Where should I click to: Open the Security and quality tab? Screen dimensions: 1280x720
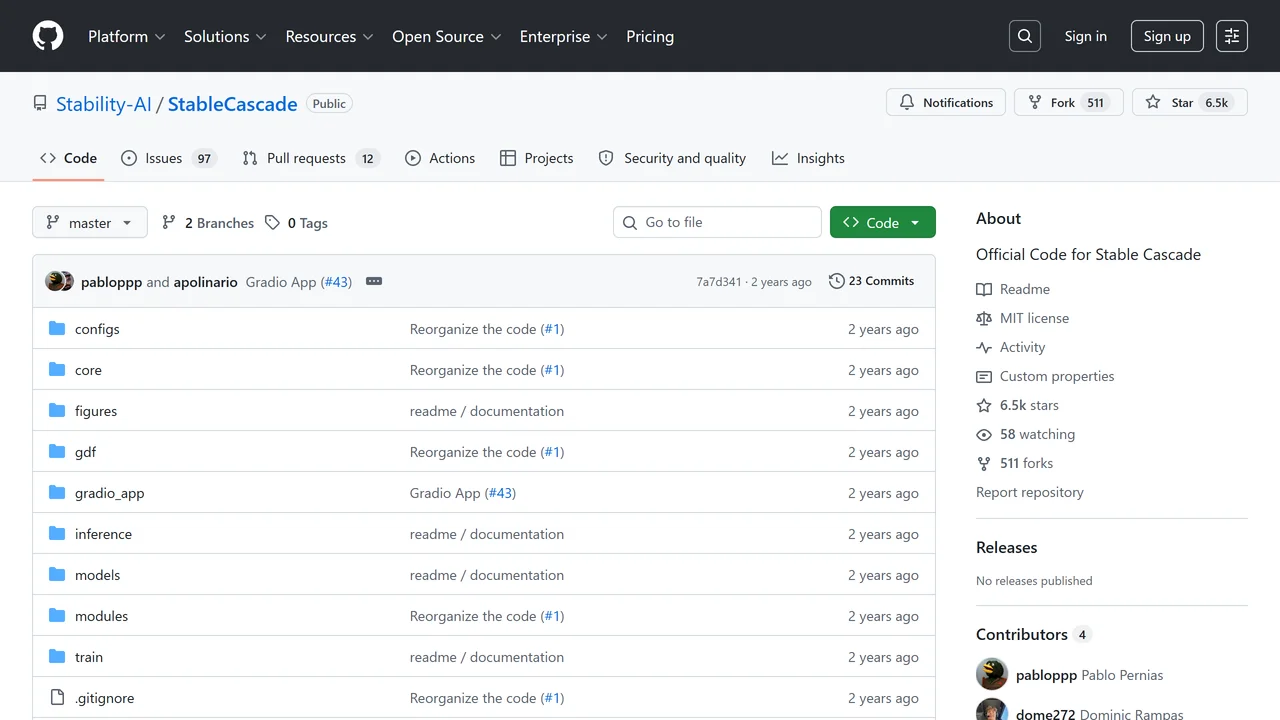click(672, 158)
